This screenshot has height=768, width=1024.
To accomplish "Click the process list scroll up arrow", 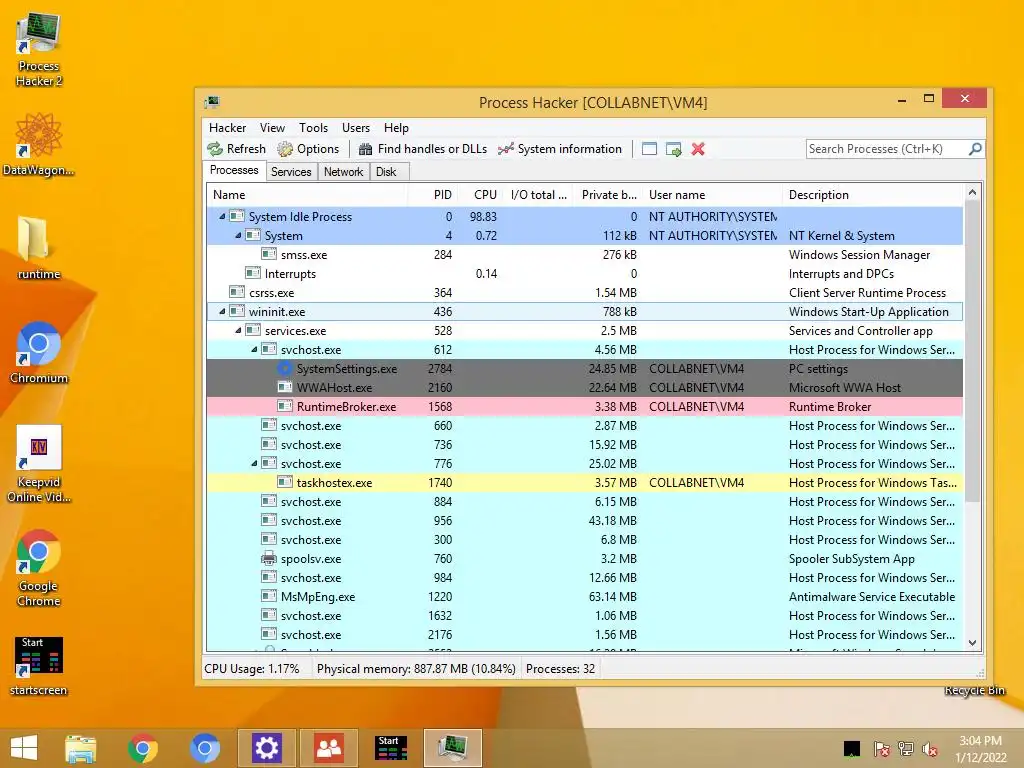I will click(972, 193).
